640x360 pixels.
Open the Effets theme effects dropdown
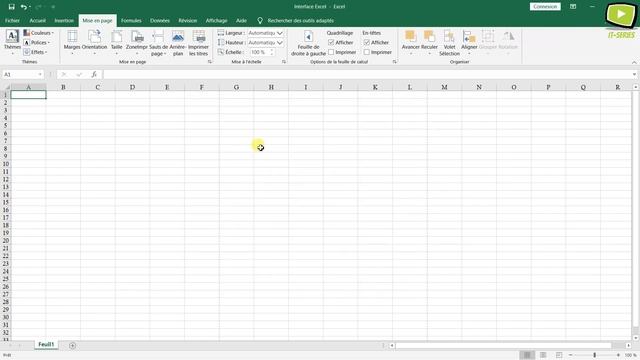click(x=36, y=52)
